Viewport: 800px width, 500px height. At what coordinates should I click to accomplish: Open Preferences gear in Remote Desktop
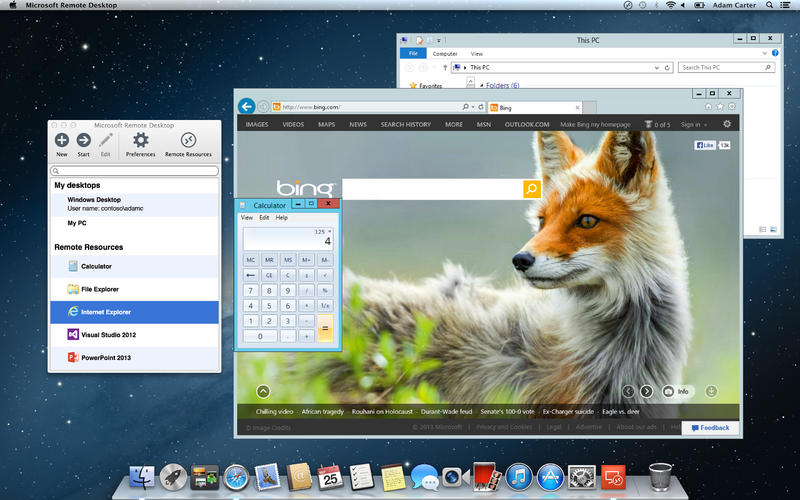(140, 141)
